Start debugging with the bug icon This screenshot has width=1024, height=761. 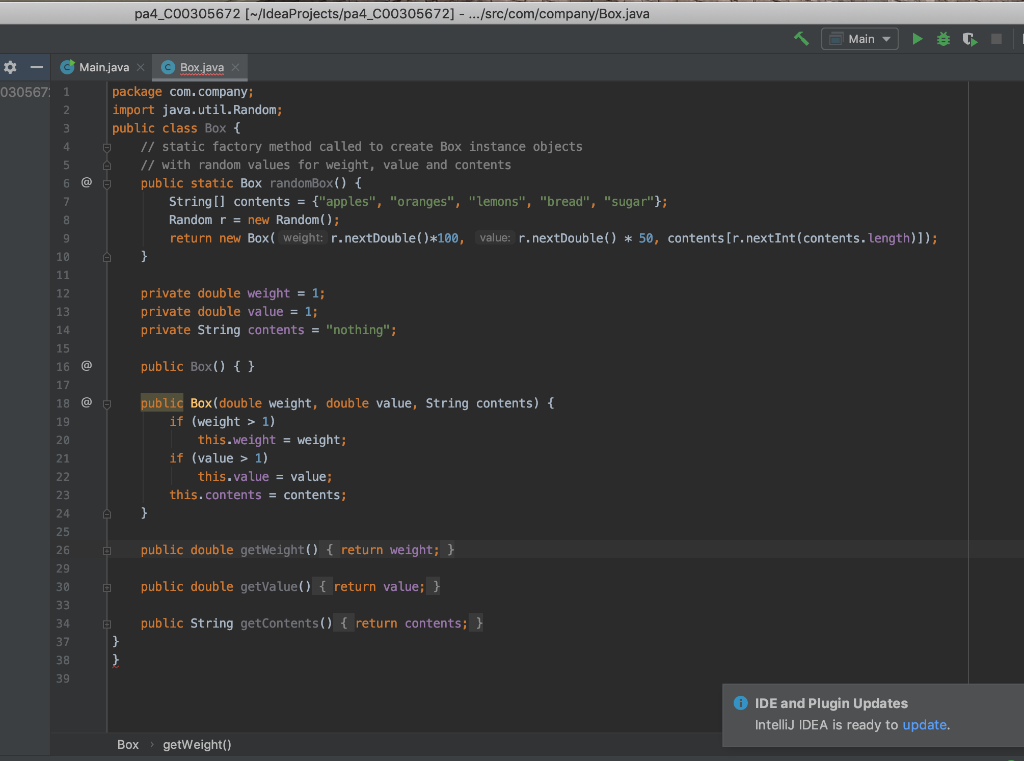coord(943,39)
